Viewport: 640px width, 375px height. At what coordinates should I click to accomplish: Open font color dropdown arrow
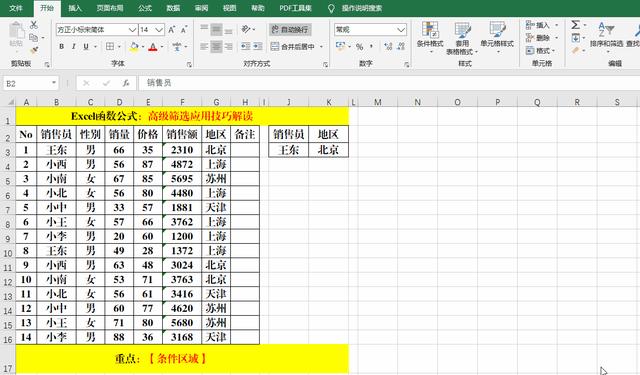pyautogui.click(x=162, y=47)
